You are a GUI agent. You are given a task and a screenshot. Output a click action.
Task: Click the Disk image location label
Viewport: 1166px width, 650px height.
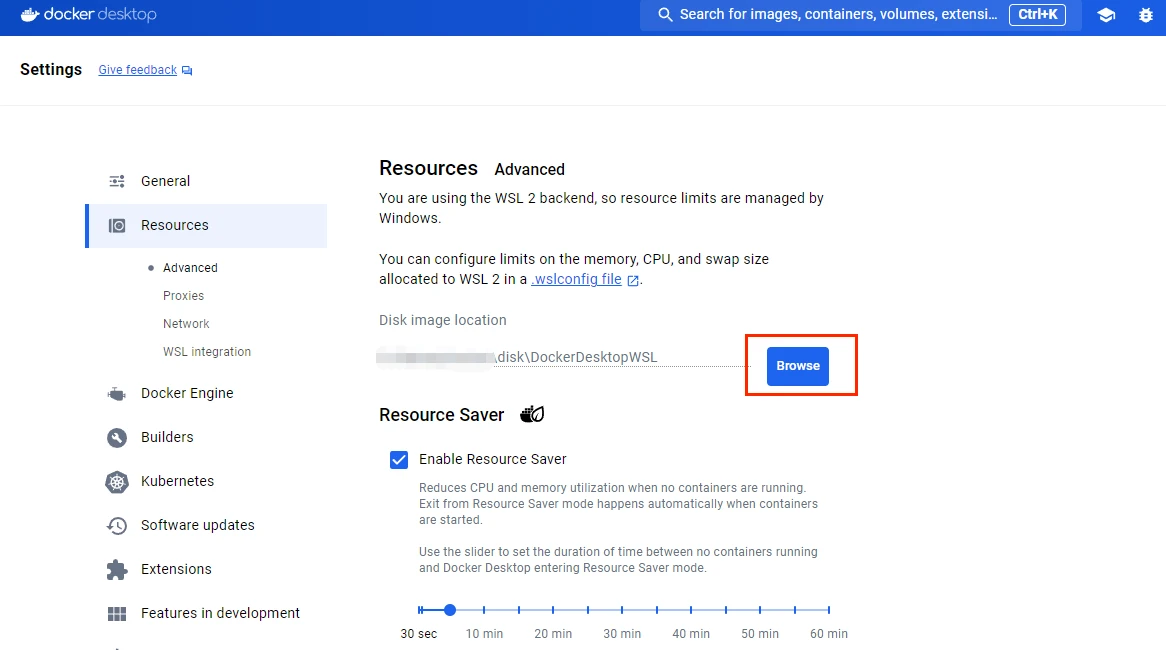click(442, 321)
